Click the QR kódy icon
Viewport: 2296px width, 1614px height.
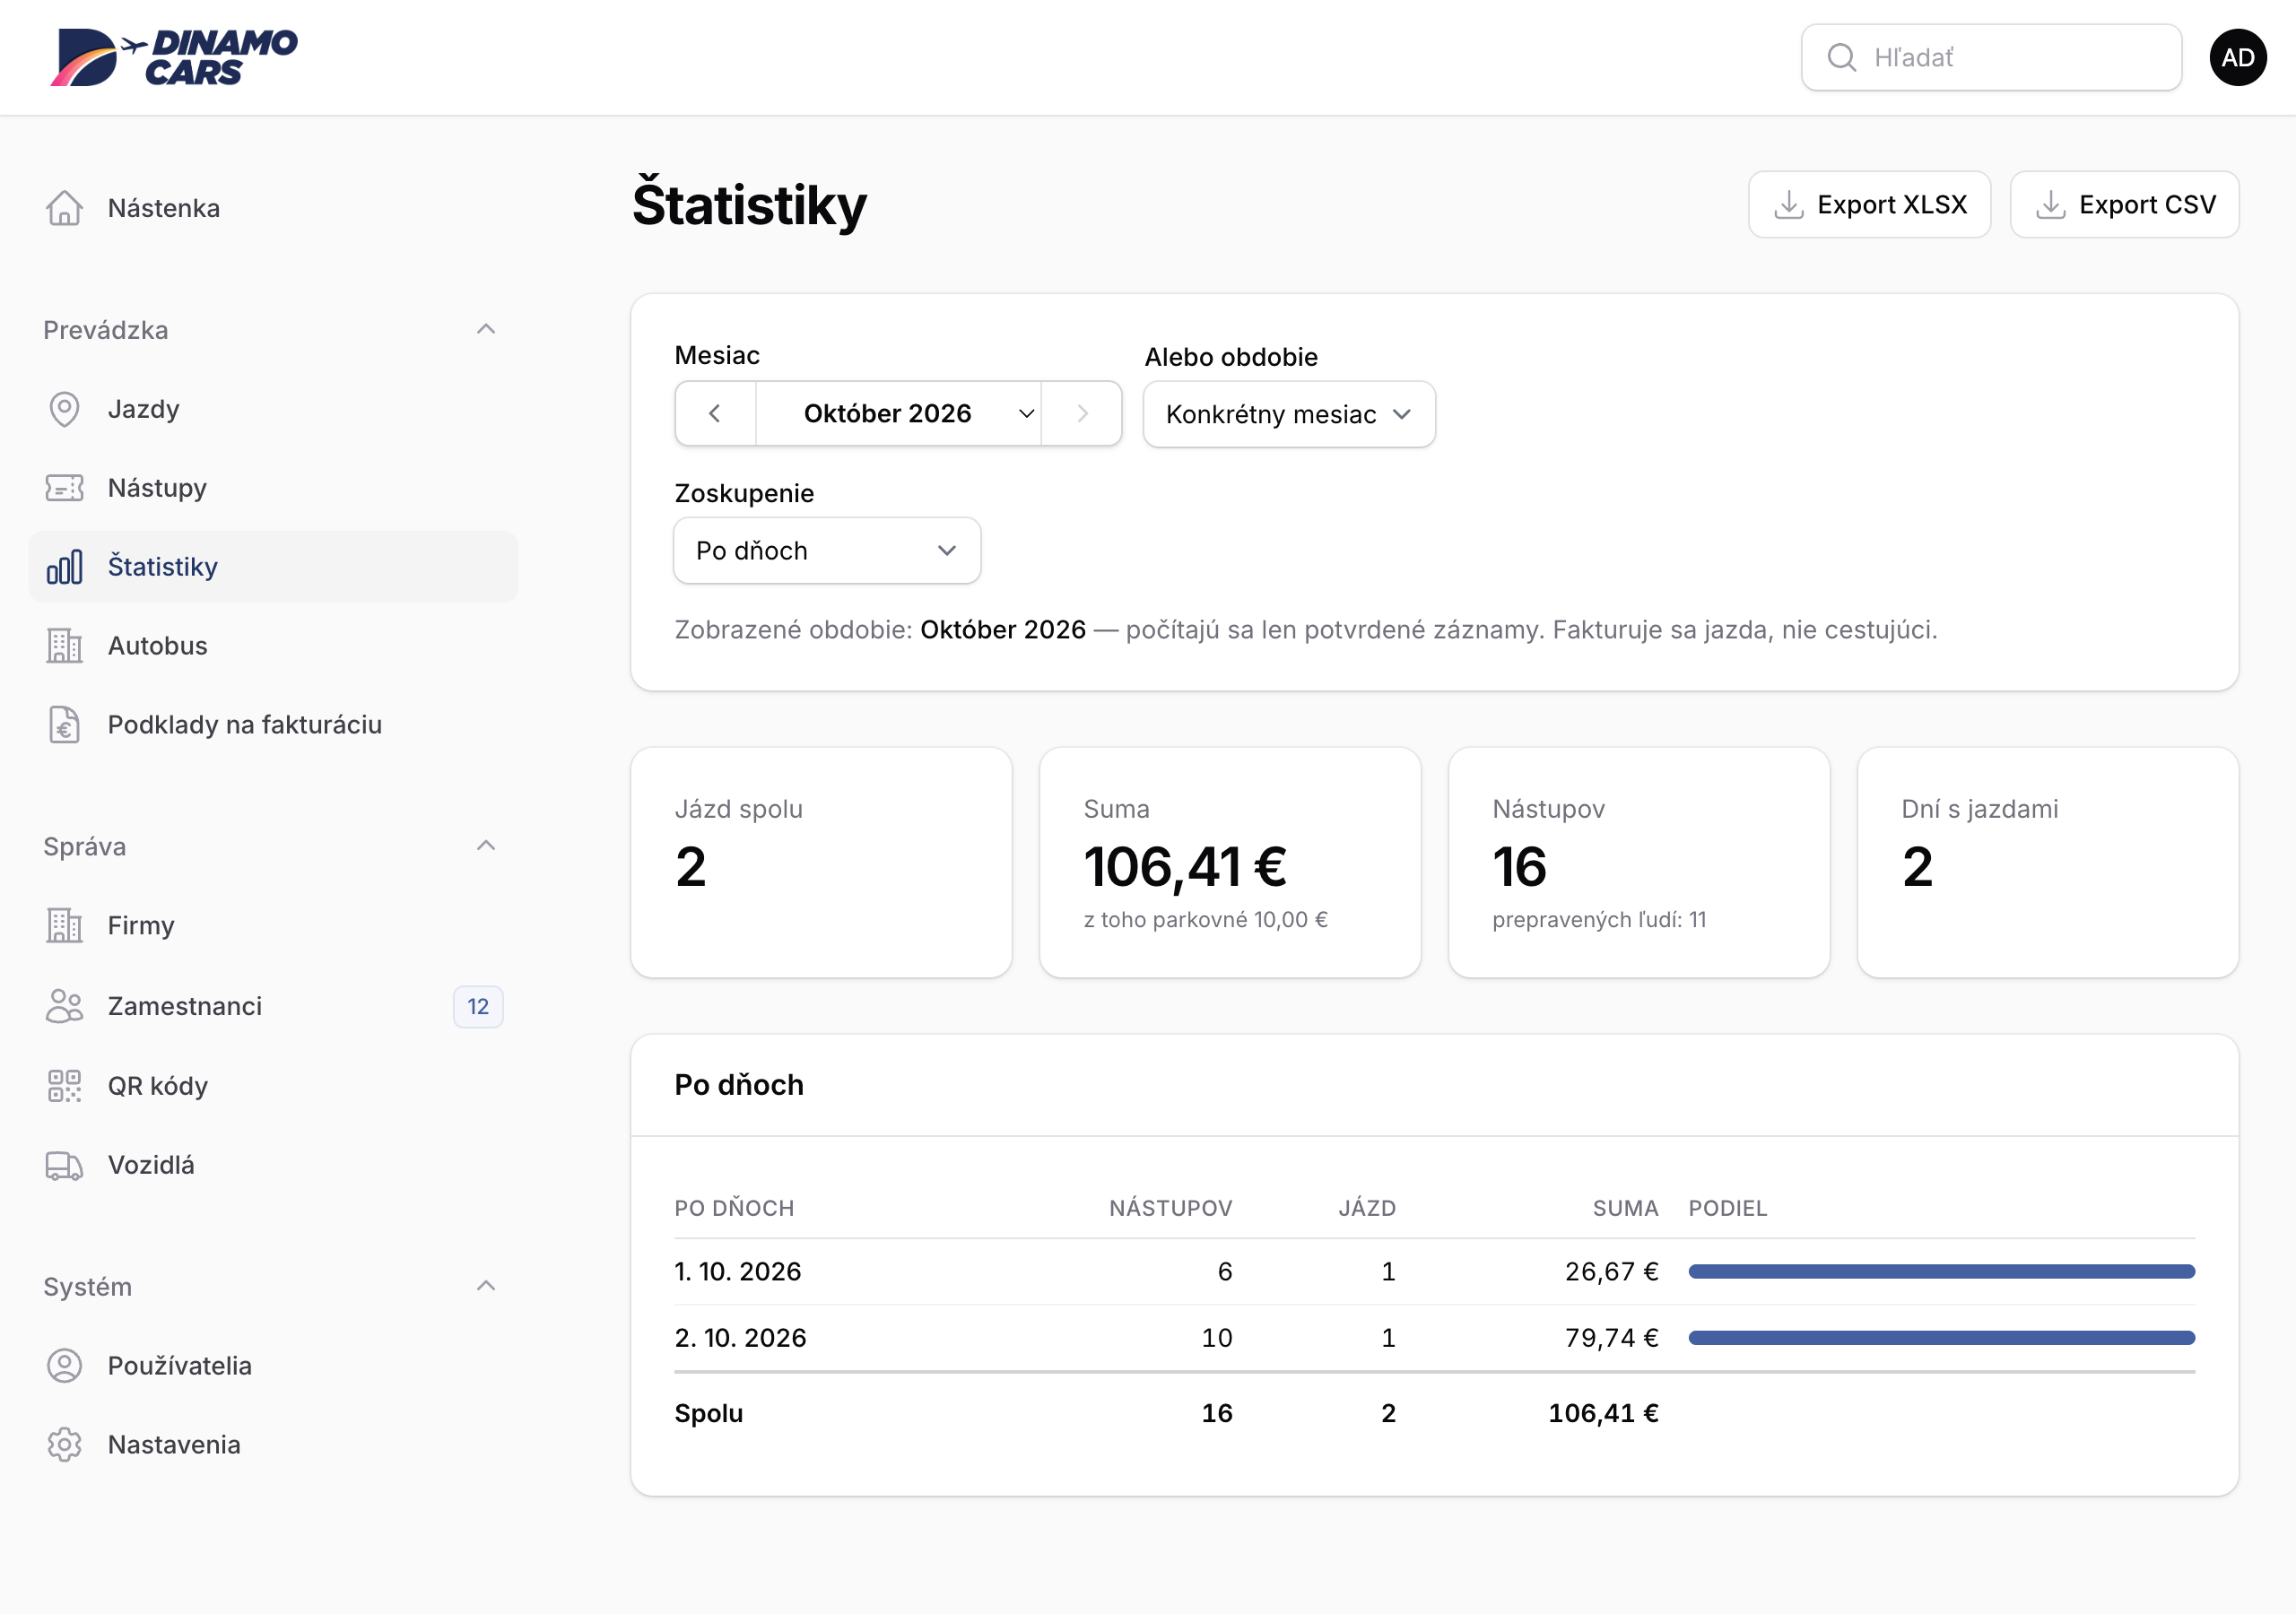click(x=64, y=1086)
